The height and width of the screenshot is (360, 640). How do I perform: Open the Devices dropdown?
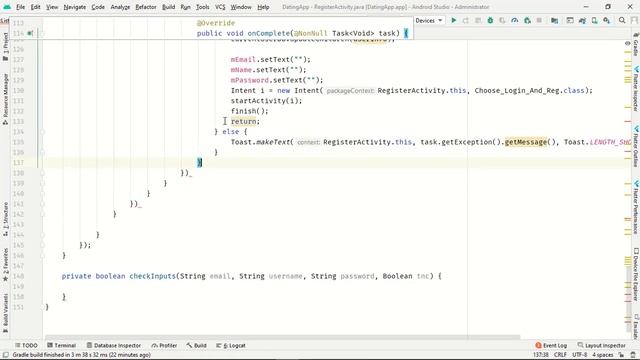coord(429,20)
